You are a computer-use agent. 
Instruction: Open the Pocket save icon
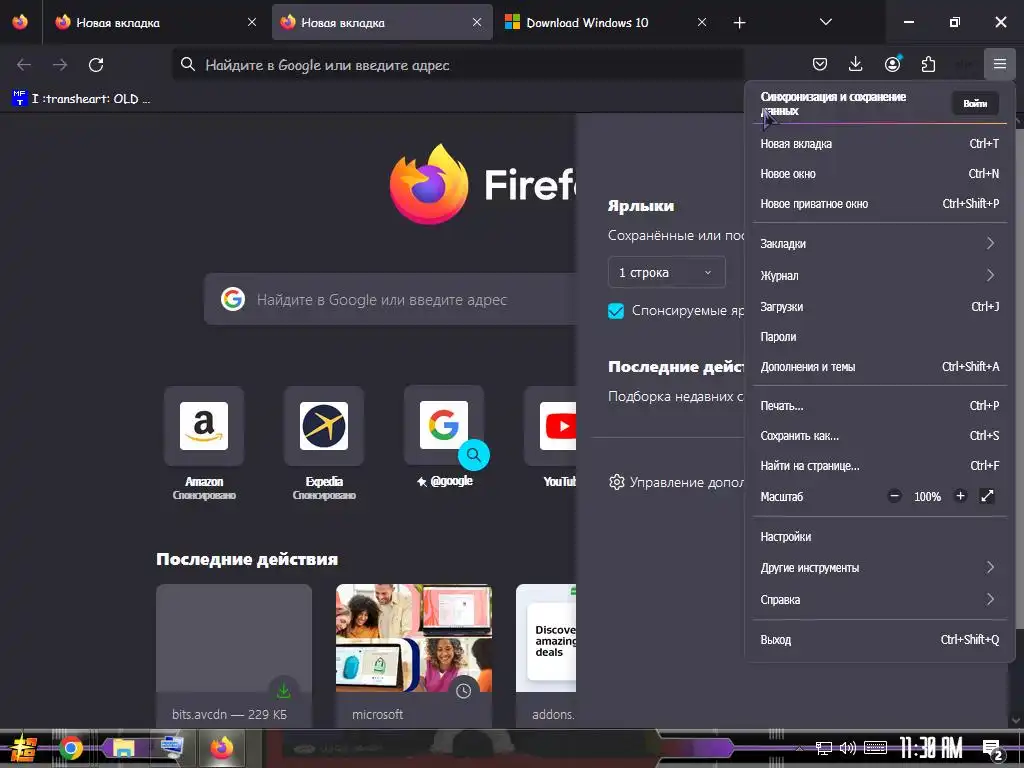tap(820, 64)
